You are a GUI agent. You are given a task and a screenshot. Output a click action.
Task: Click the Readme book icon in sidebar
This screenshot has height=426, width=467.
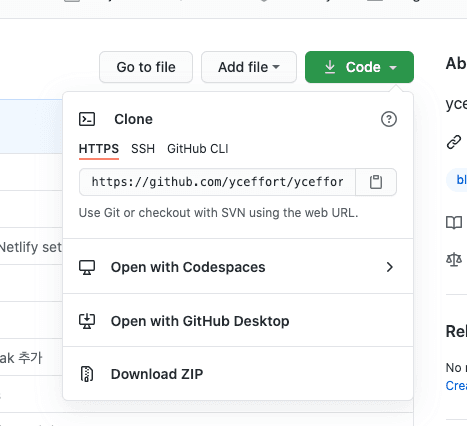(x=454, y=222)
